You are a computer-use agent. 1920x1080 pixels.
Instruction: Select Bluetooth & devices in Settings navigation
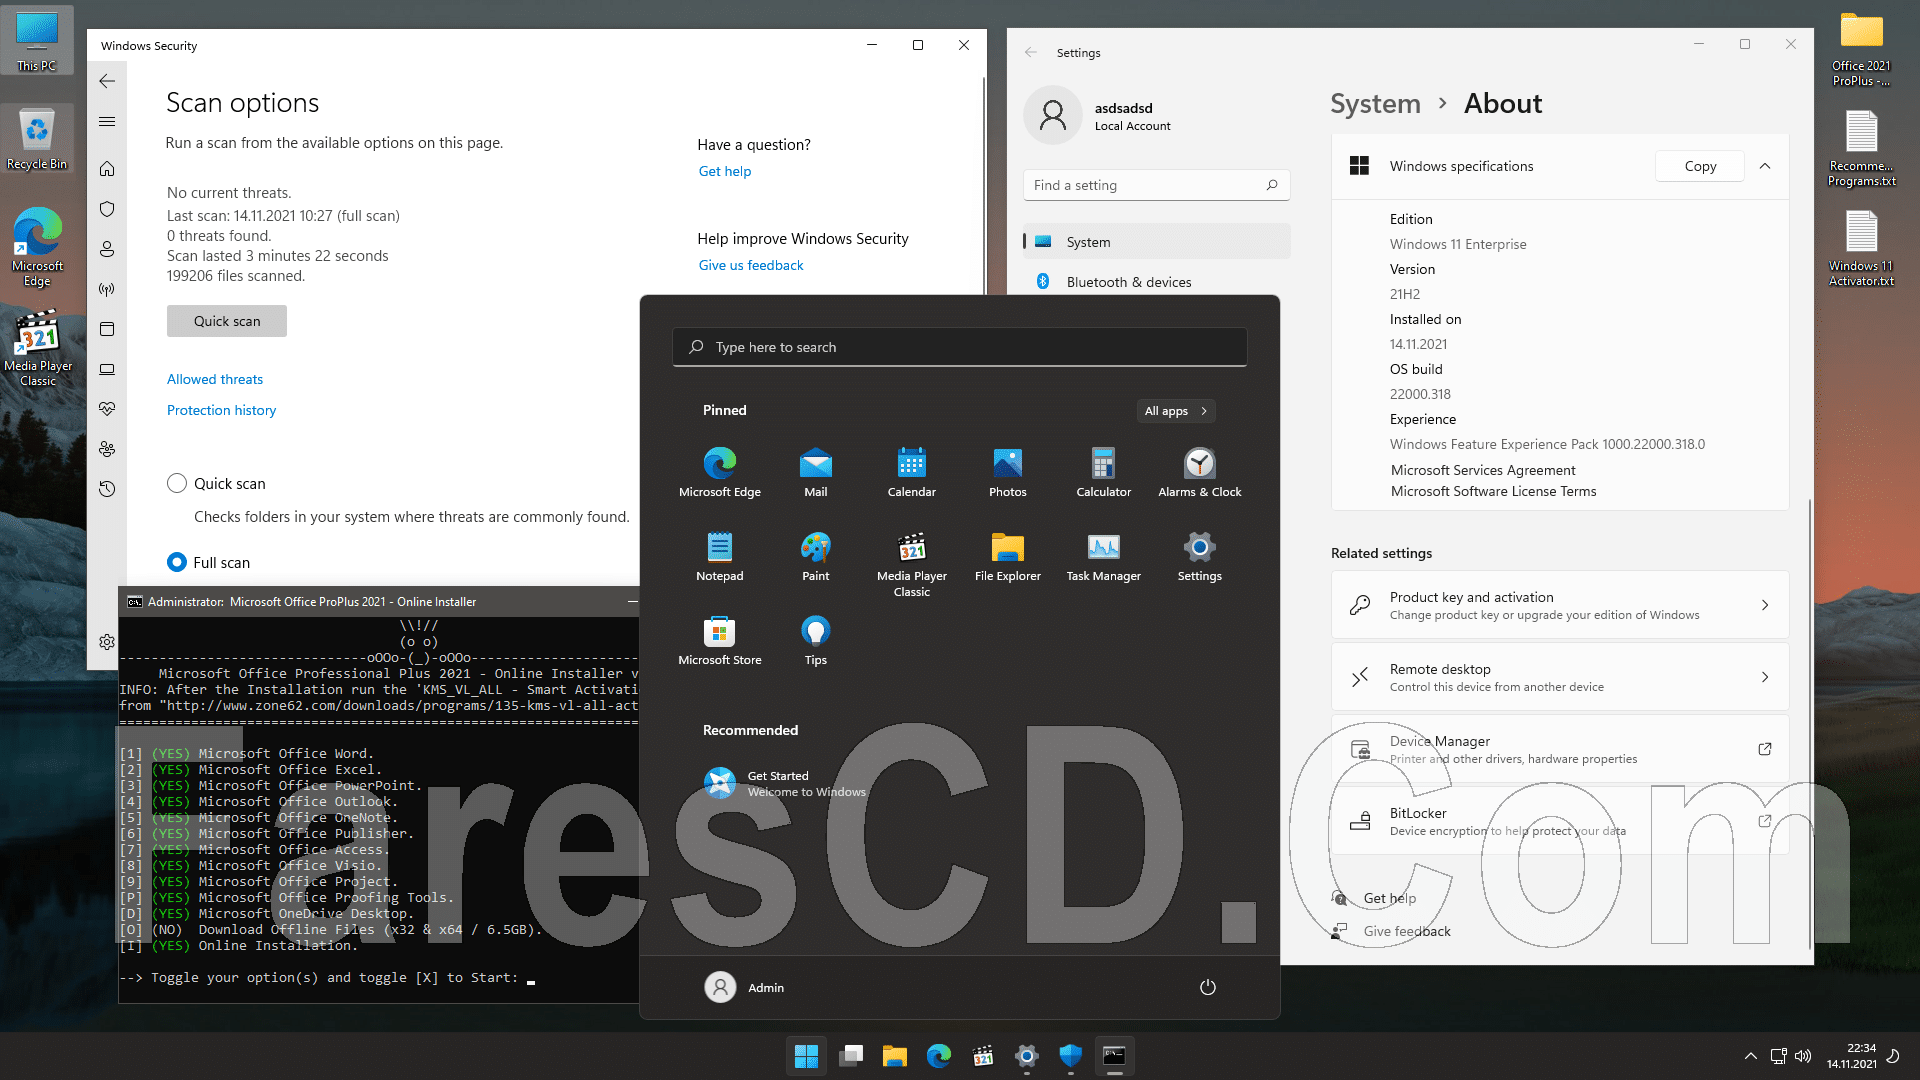[x=1157, y=282]
